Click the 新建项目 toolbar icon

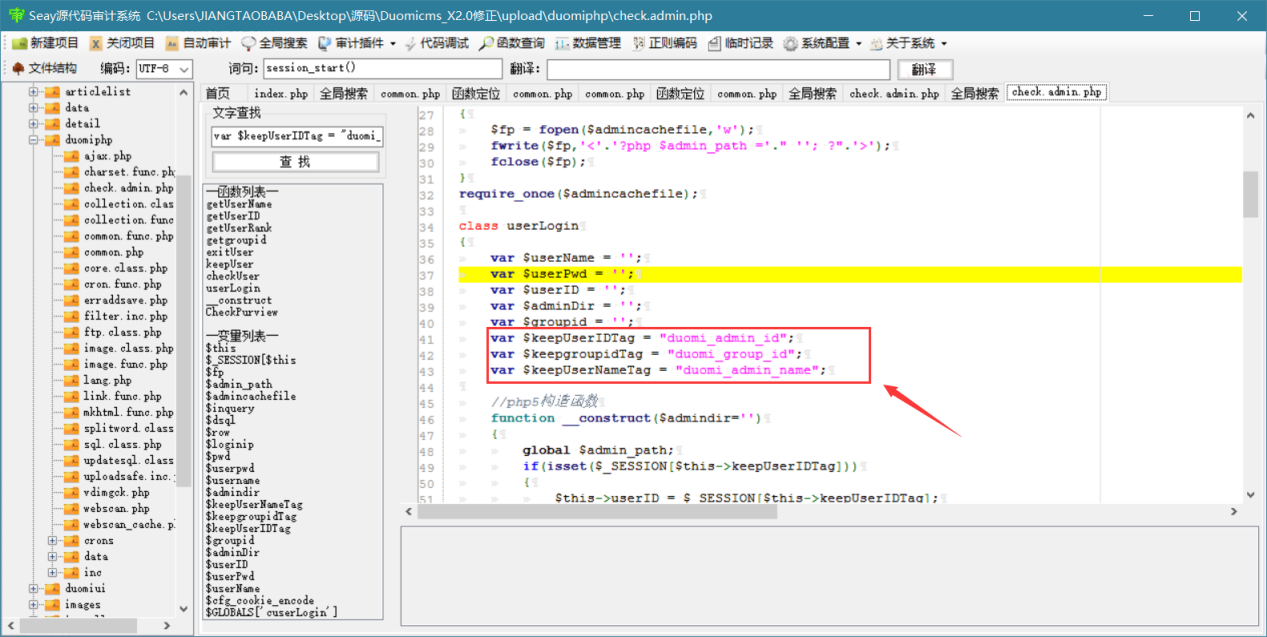(45, 43)
